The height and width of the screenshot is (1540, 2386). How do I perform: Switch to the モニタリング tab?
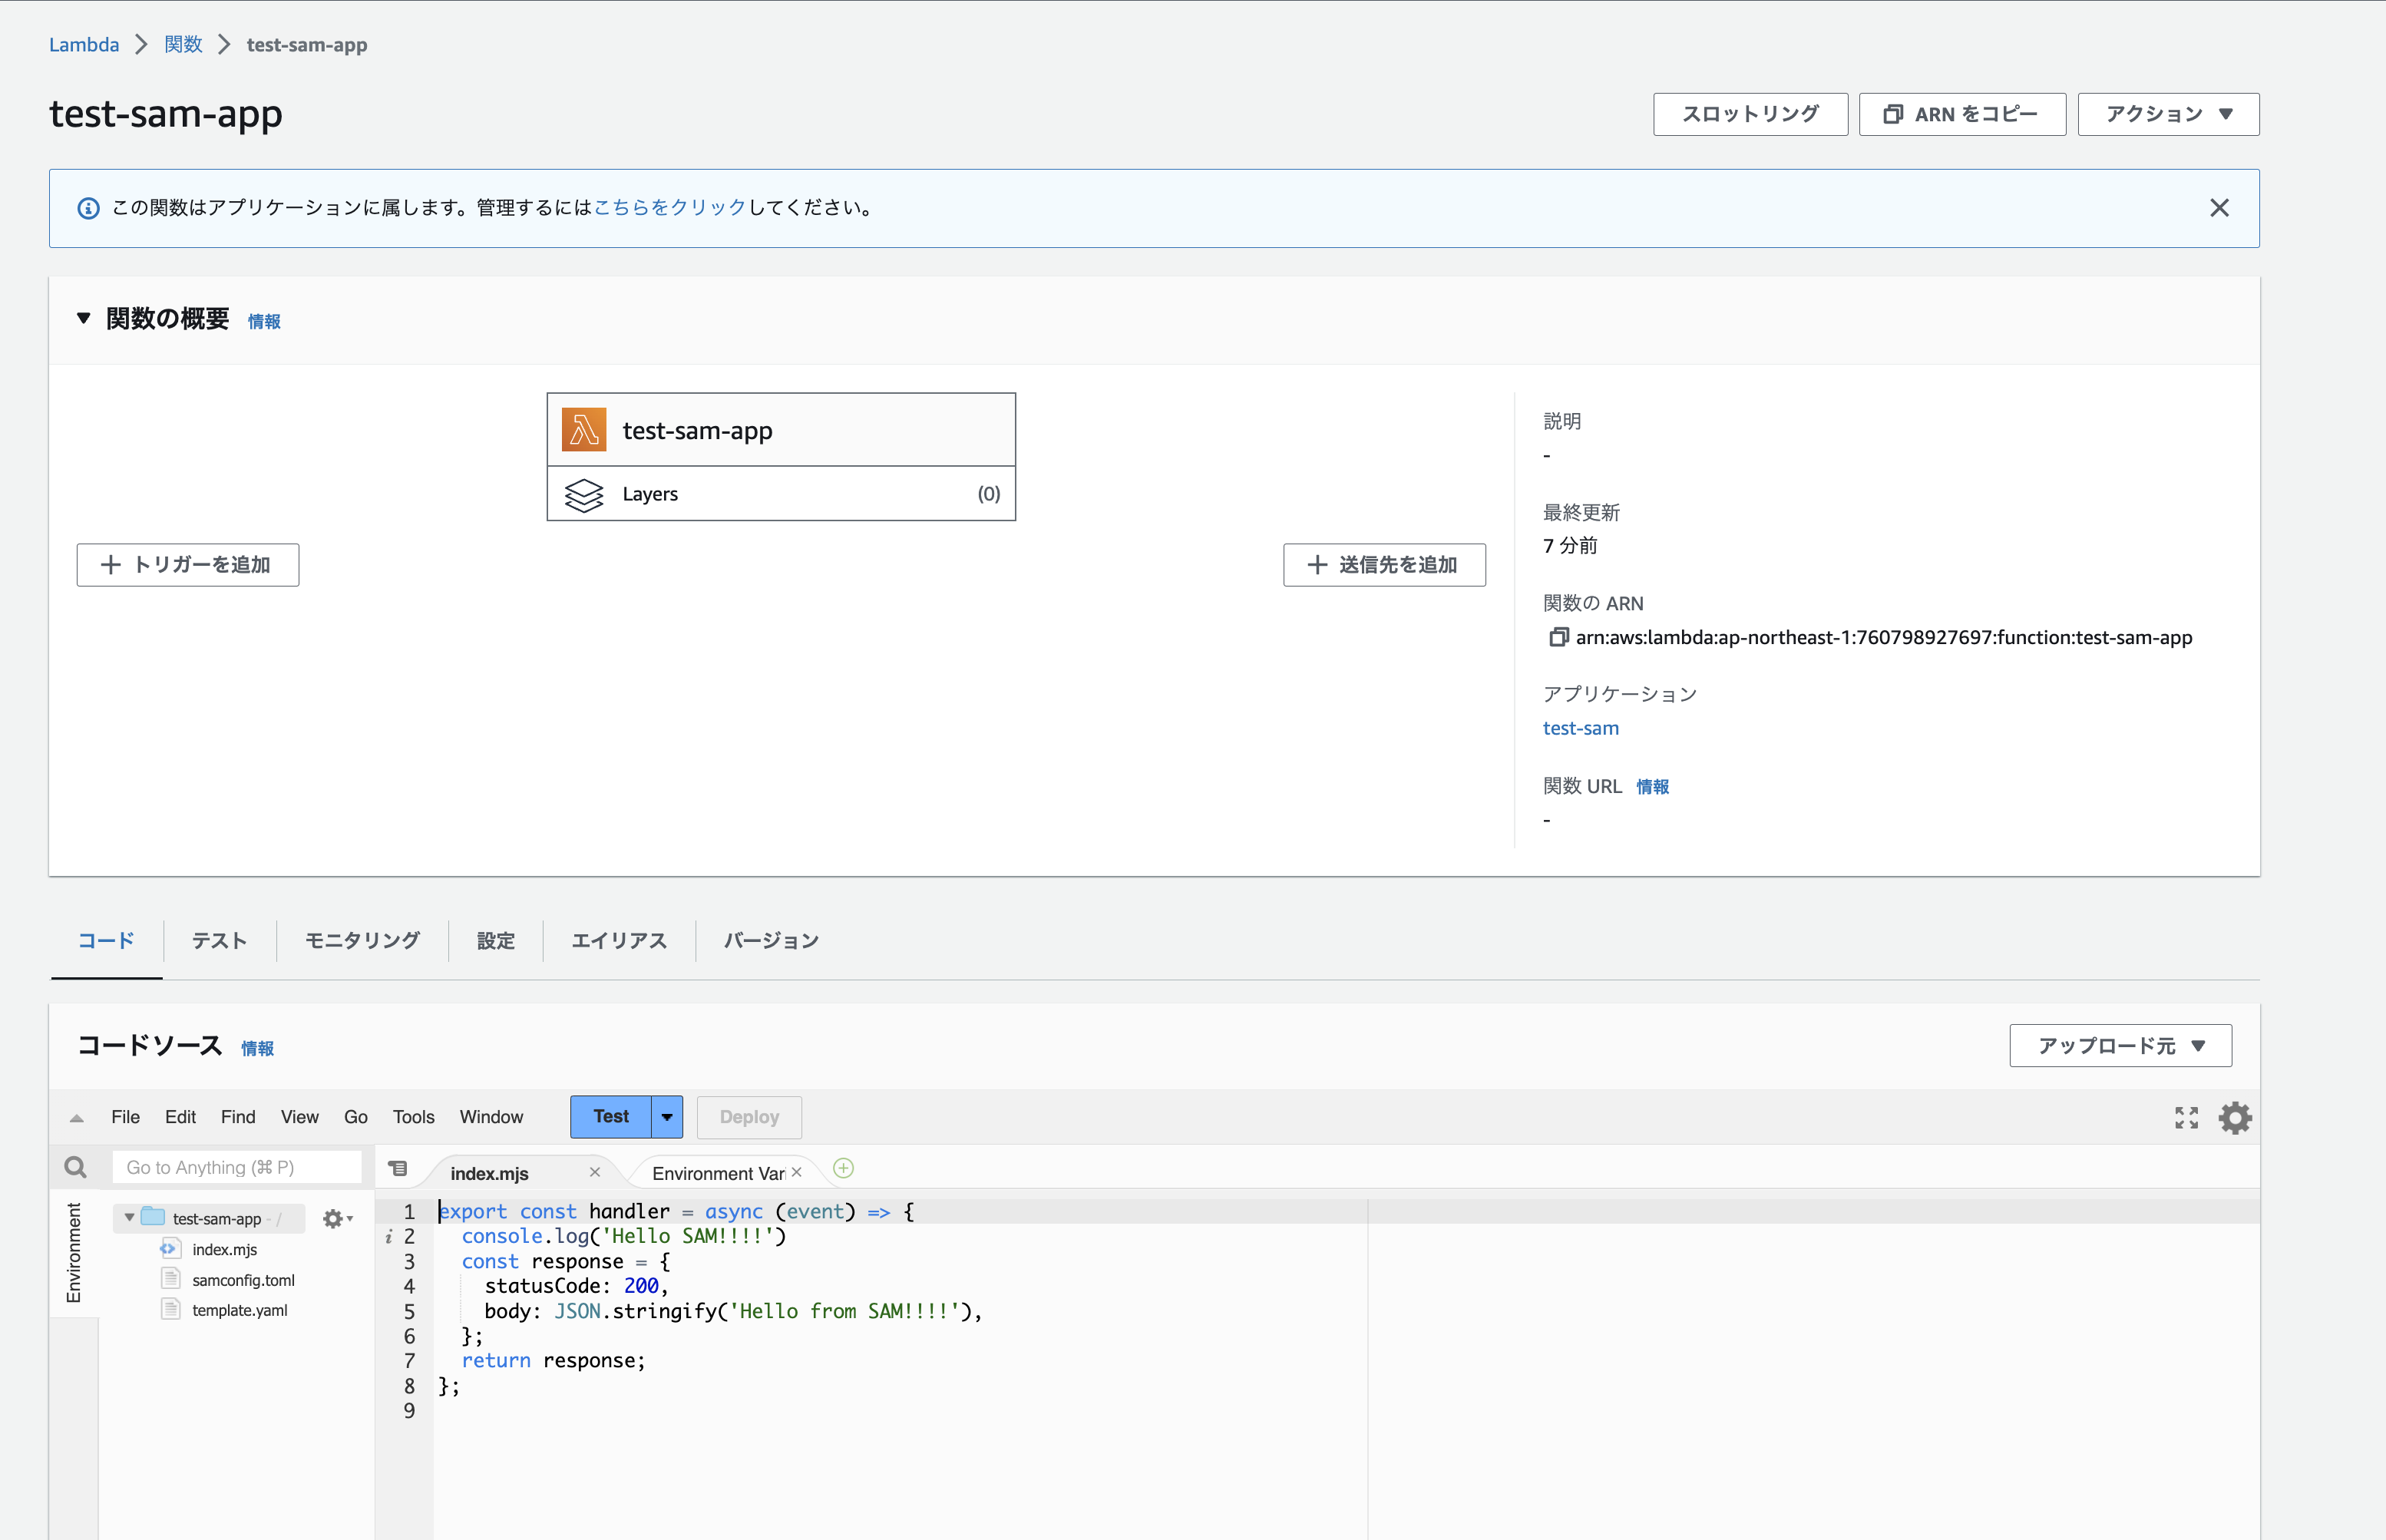tap(362, 940)
